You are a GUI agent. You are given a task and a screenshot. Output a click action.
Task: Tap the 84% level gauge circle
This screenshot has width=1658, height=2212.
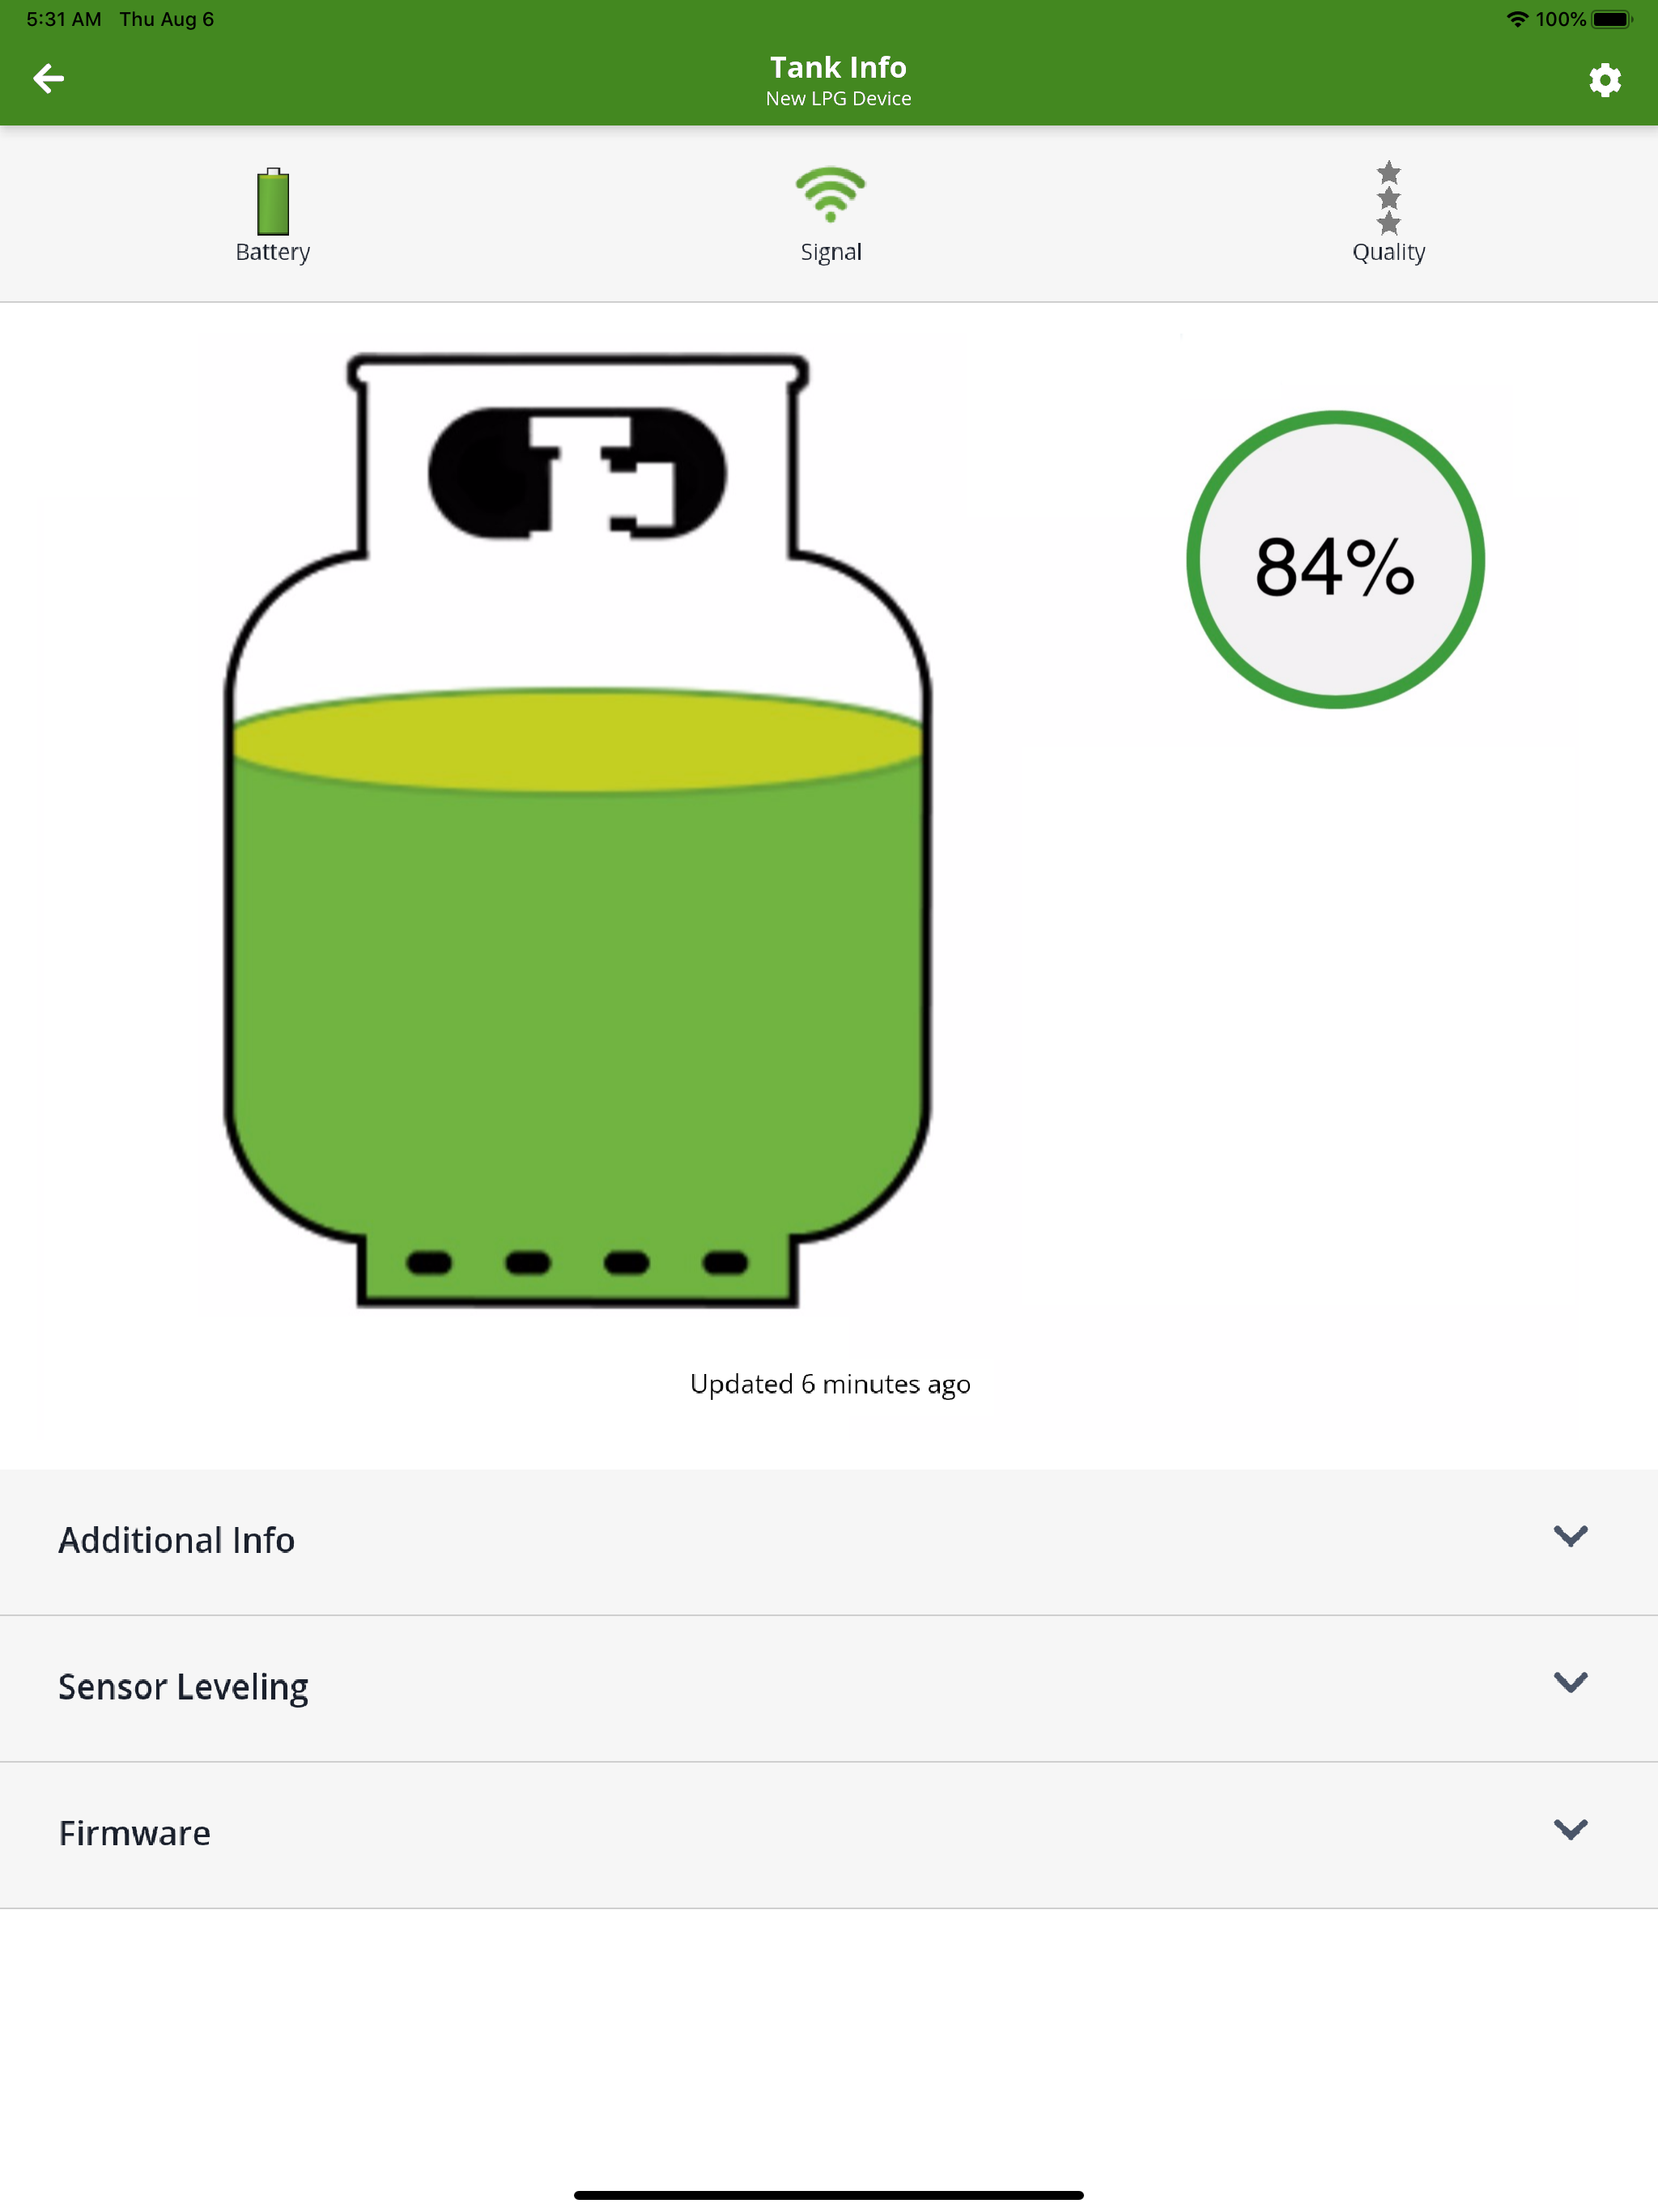[1334, 560]
